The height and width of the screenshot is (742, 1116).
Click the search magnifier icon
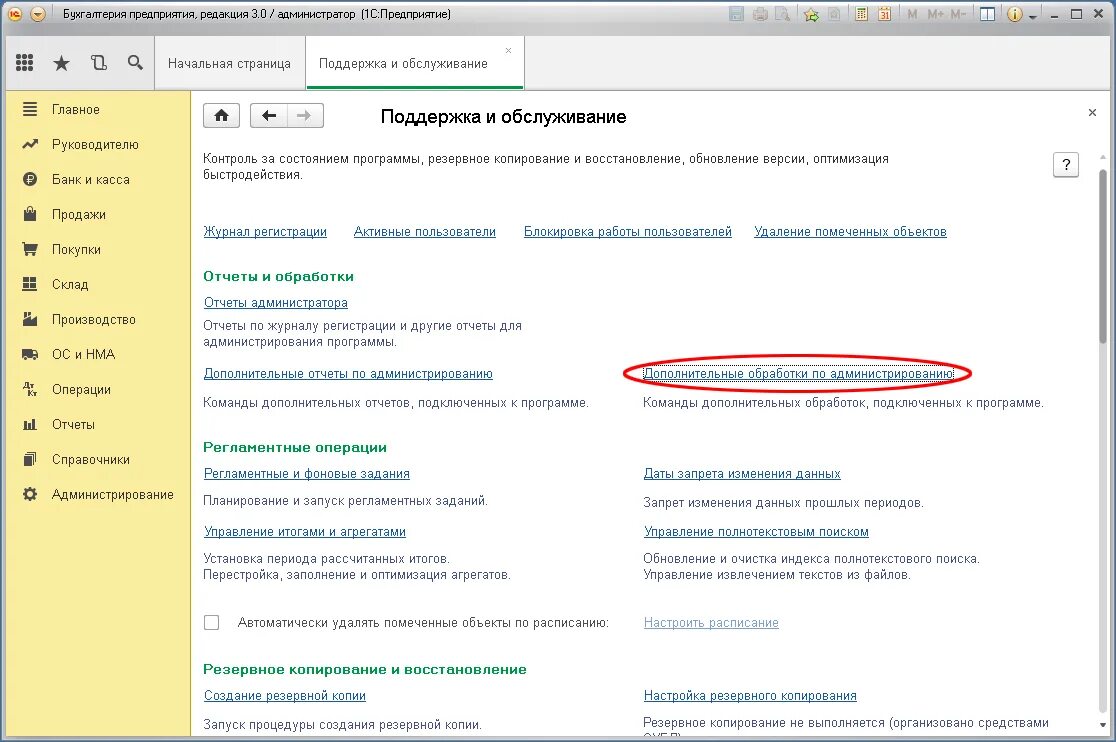point(136,62)
